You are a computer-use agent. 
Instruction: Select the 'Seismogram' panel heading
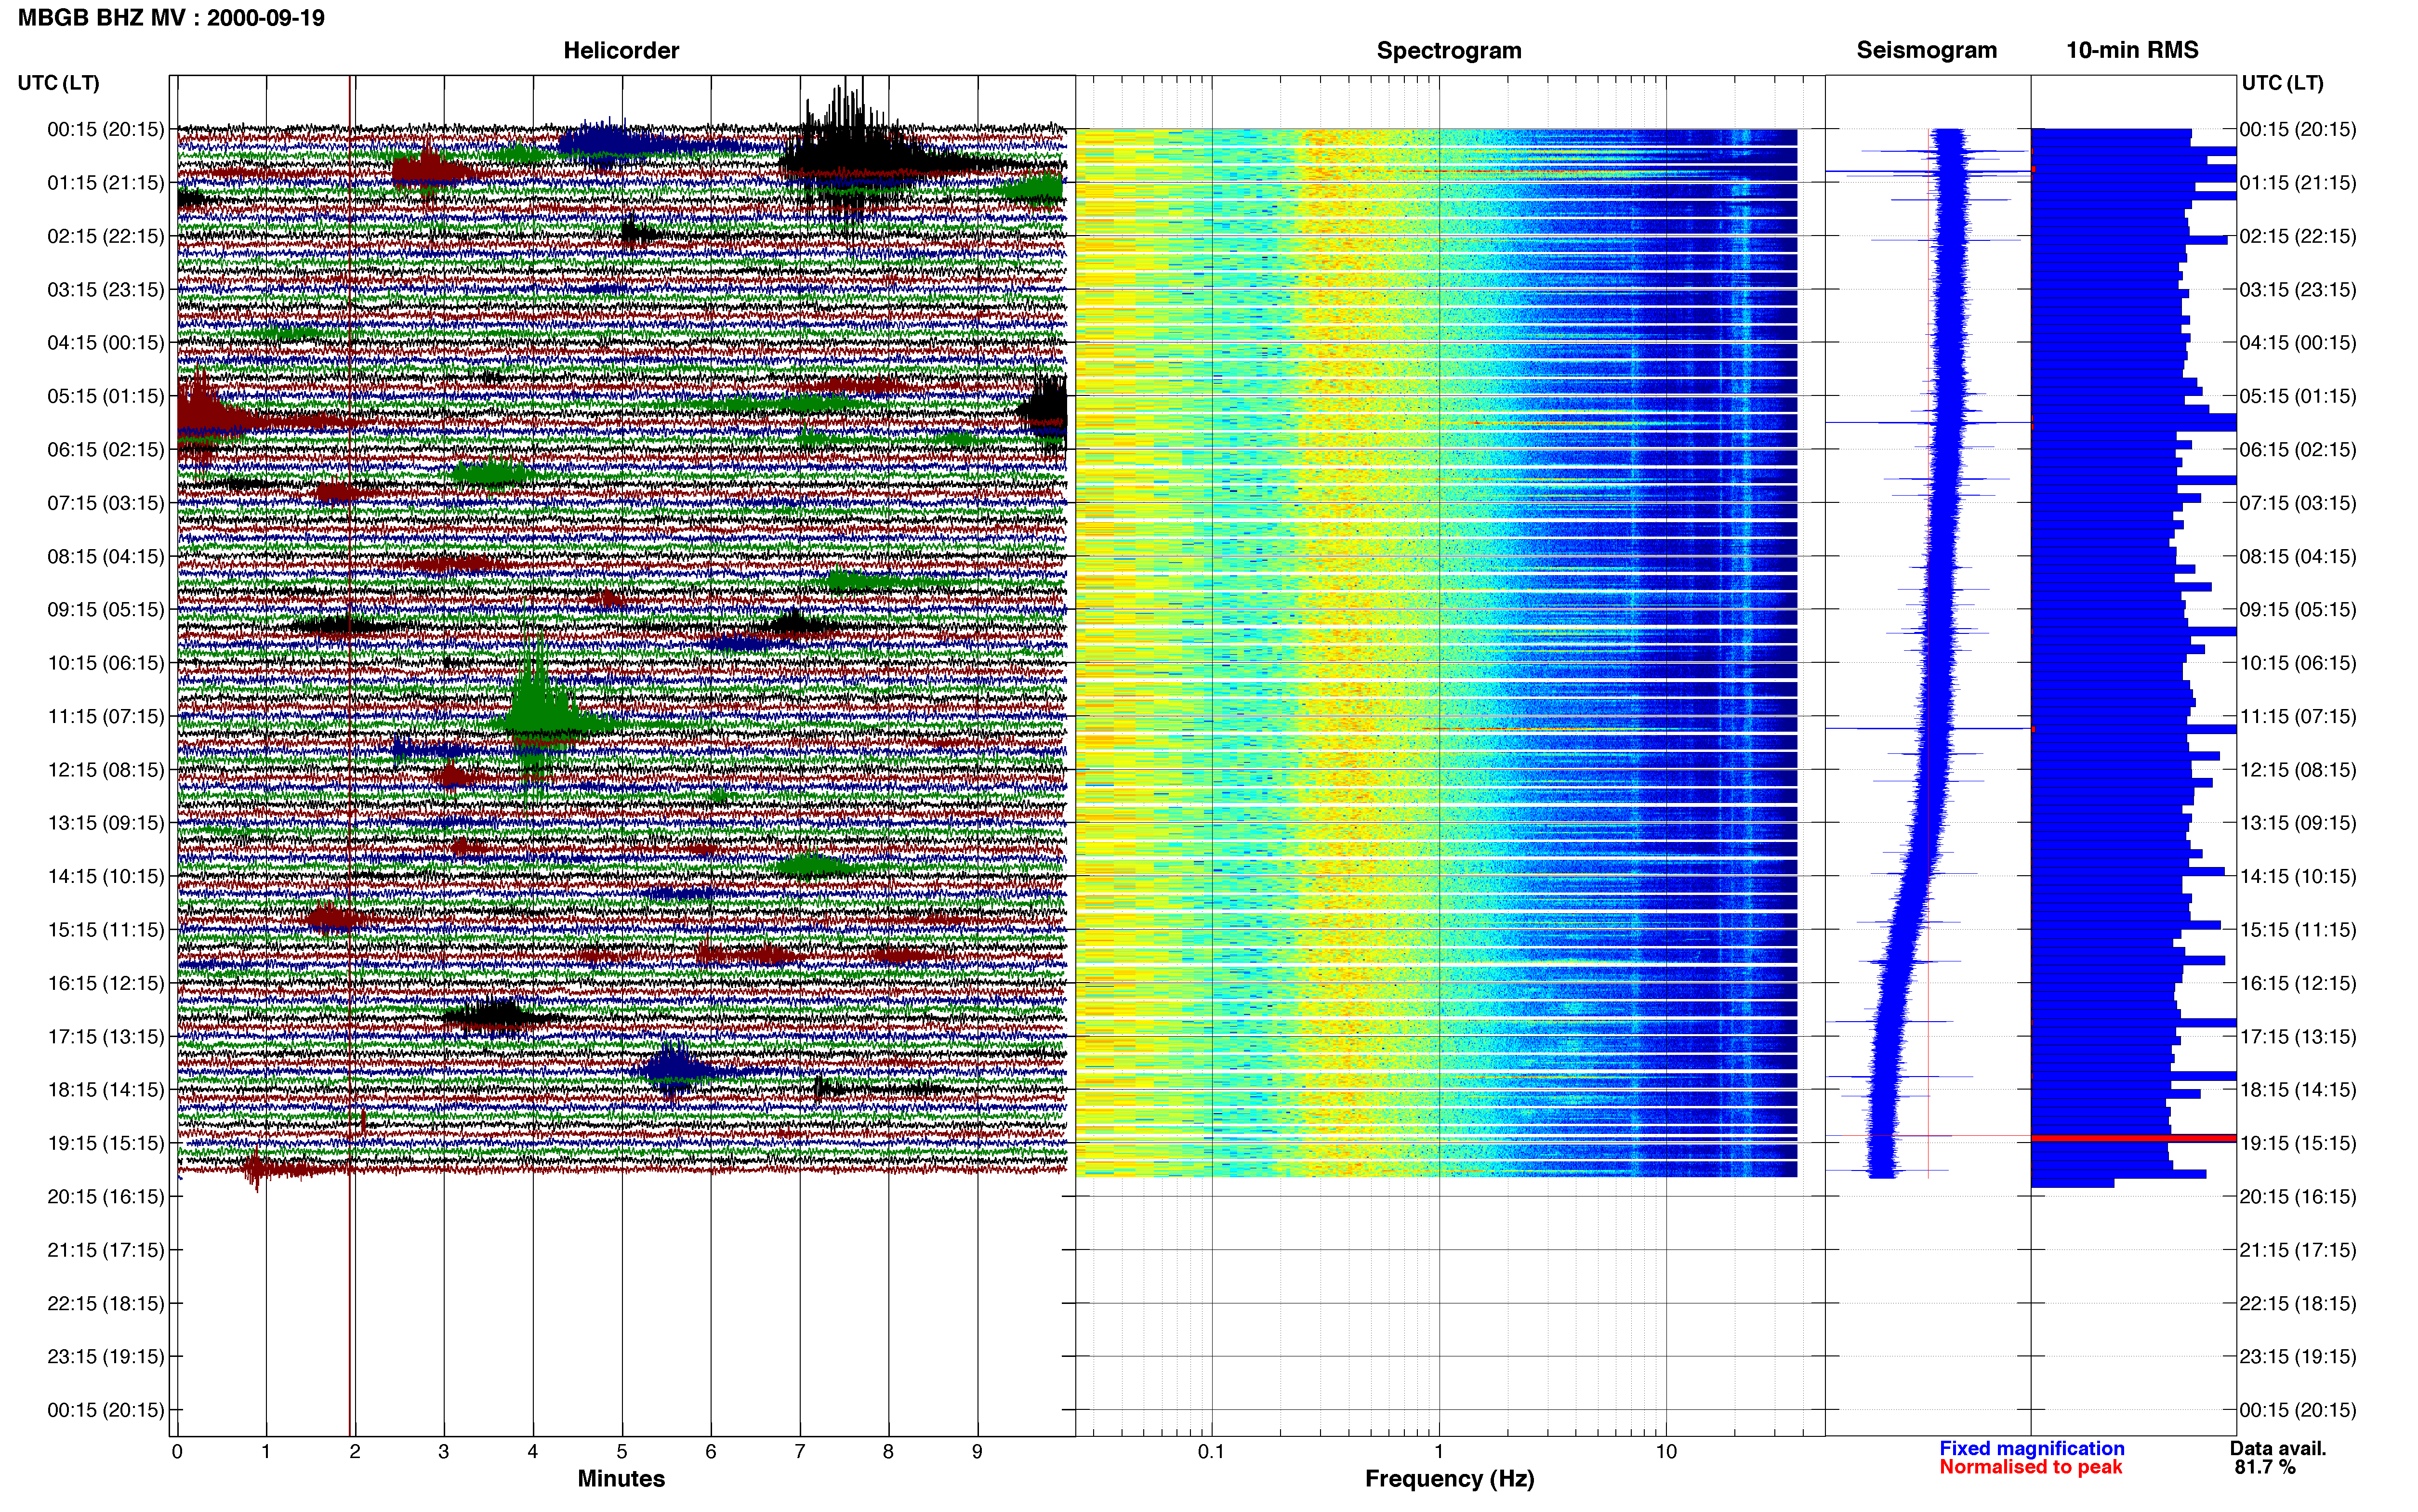(1927, 50)
